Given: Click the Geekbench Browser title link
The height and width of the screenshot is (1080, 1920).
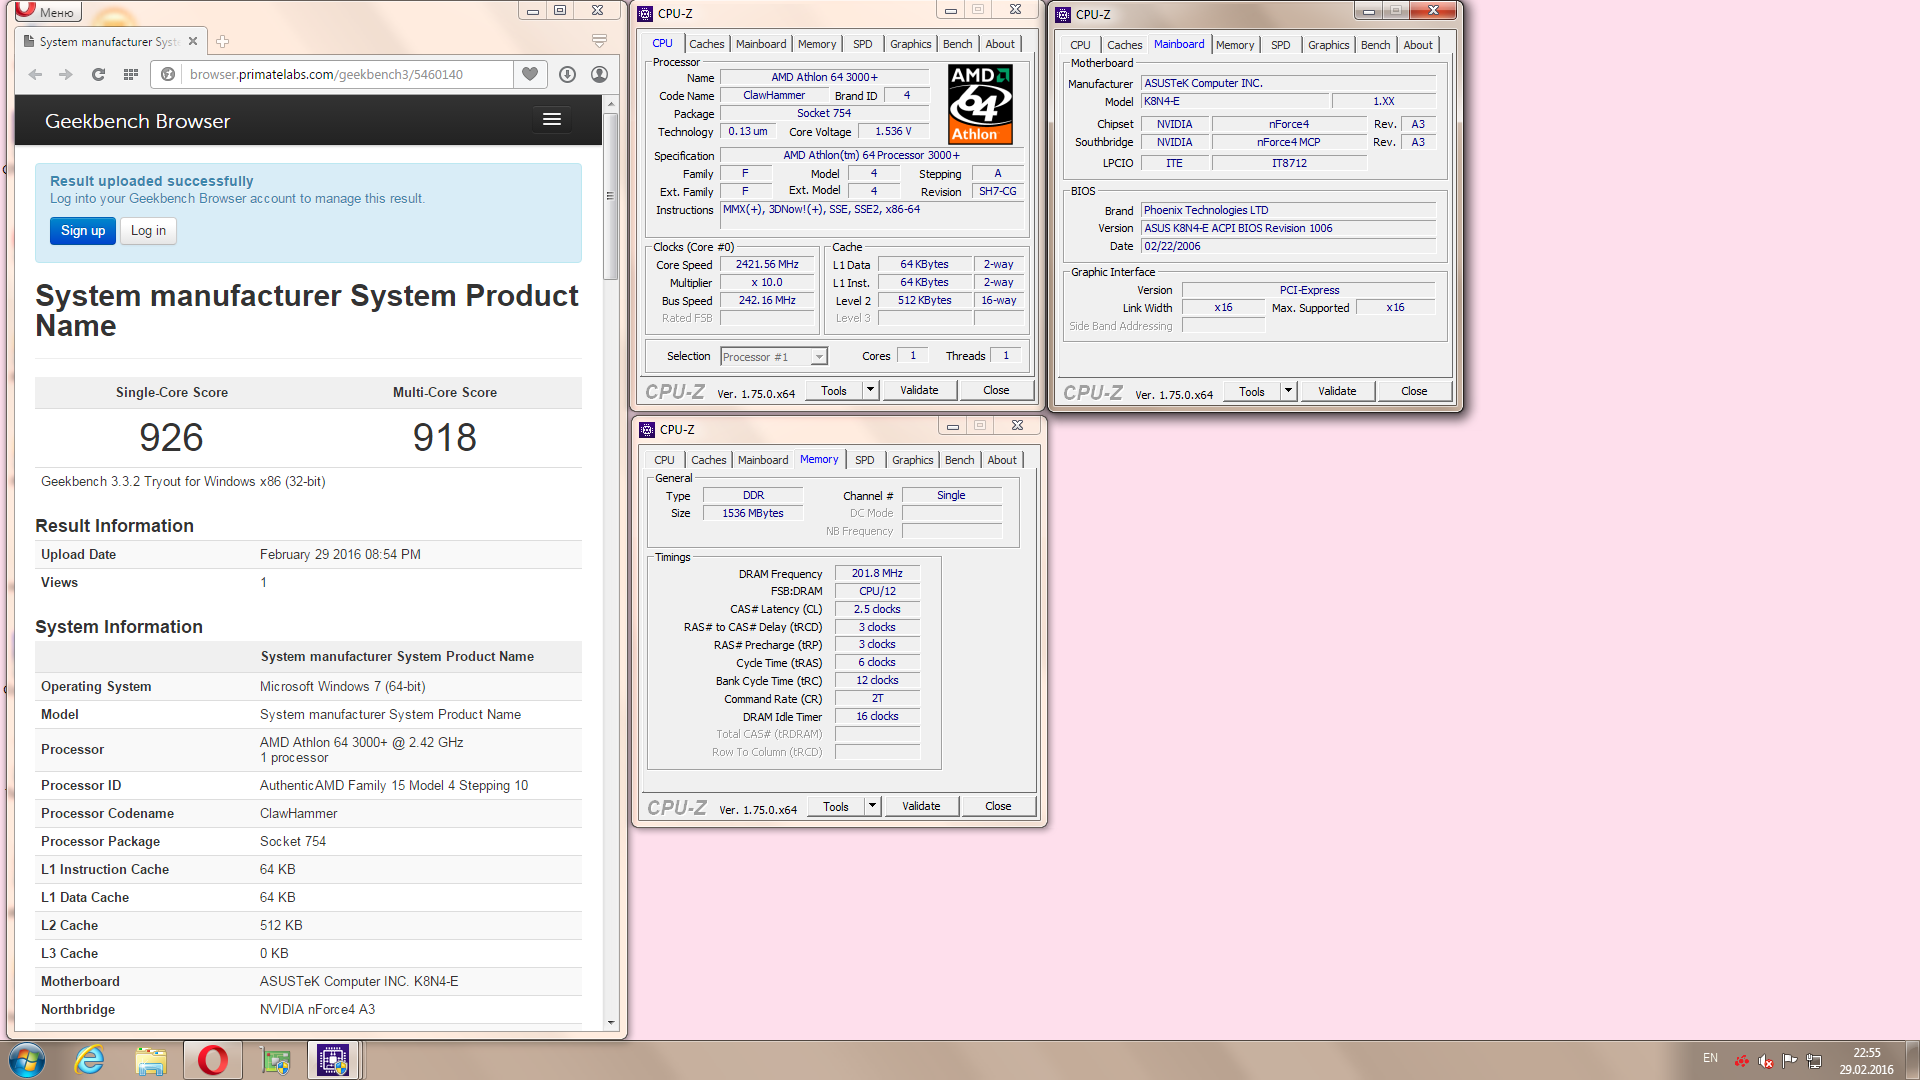Looking at the screenshot, I should [137, 121].
